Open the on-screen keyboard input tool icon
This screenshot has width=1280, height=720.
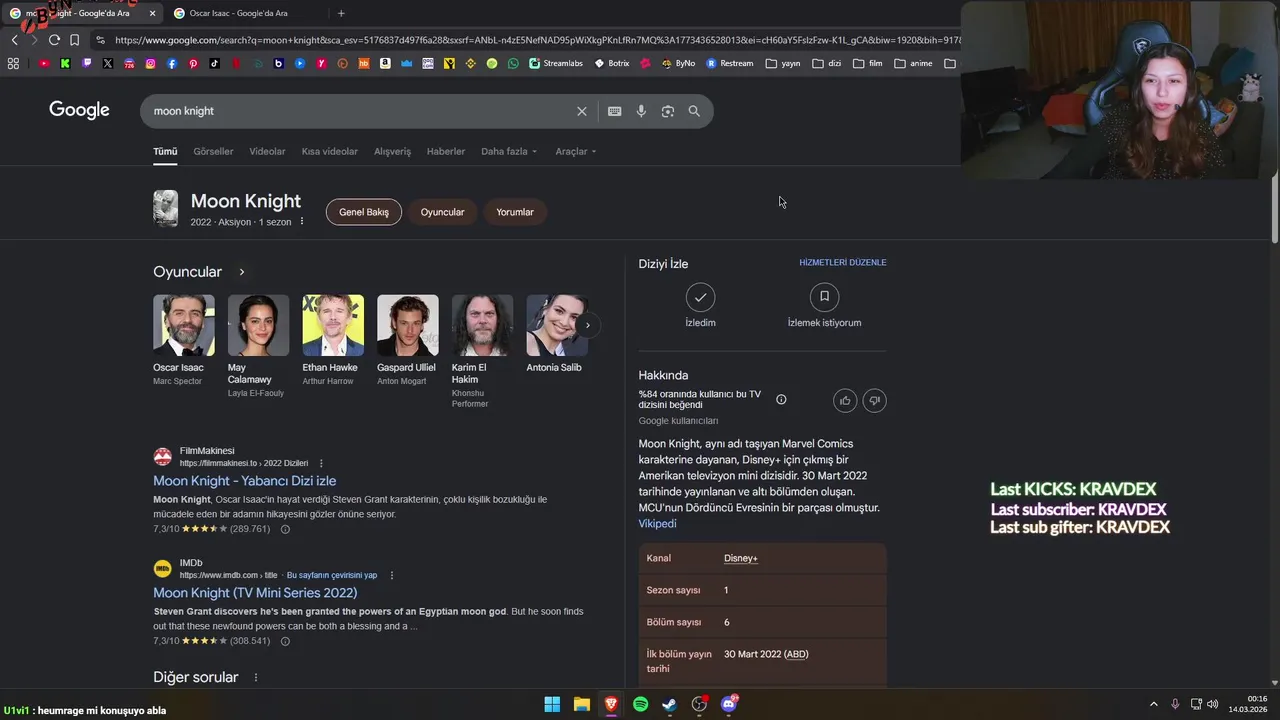[x=614, y=111]
